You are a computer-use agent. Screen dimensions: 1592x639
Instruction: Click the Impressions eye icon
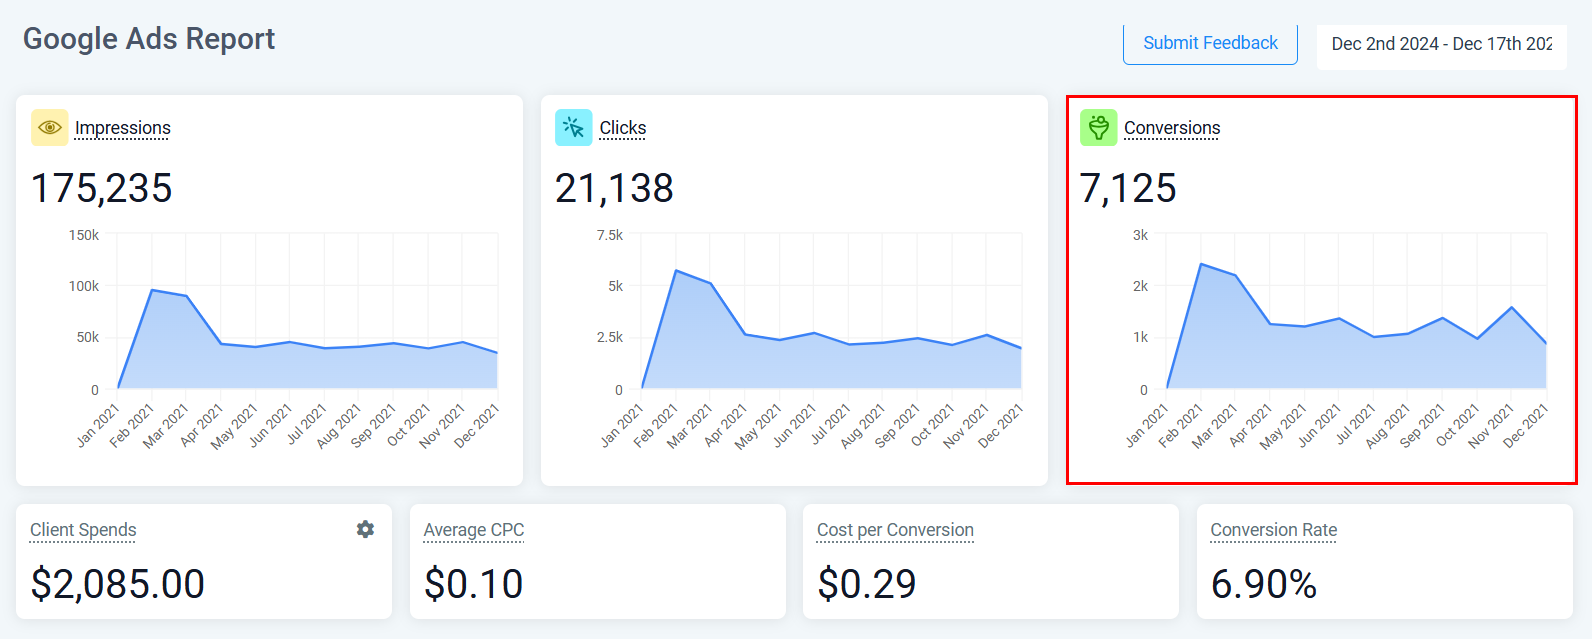(x=49, y=128)
